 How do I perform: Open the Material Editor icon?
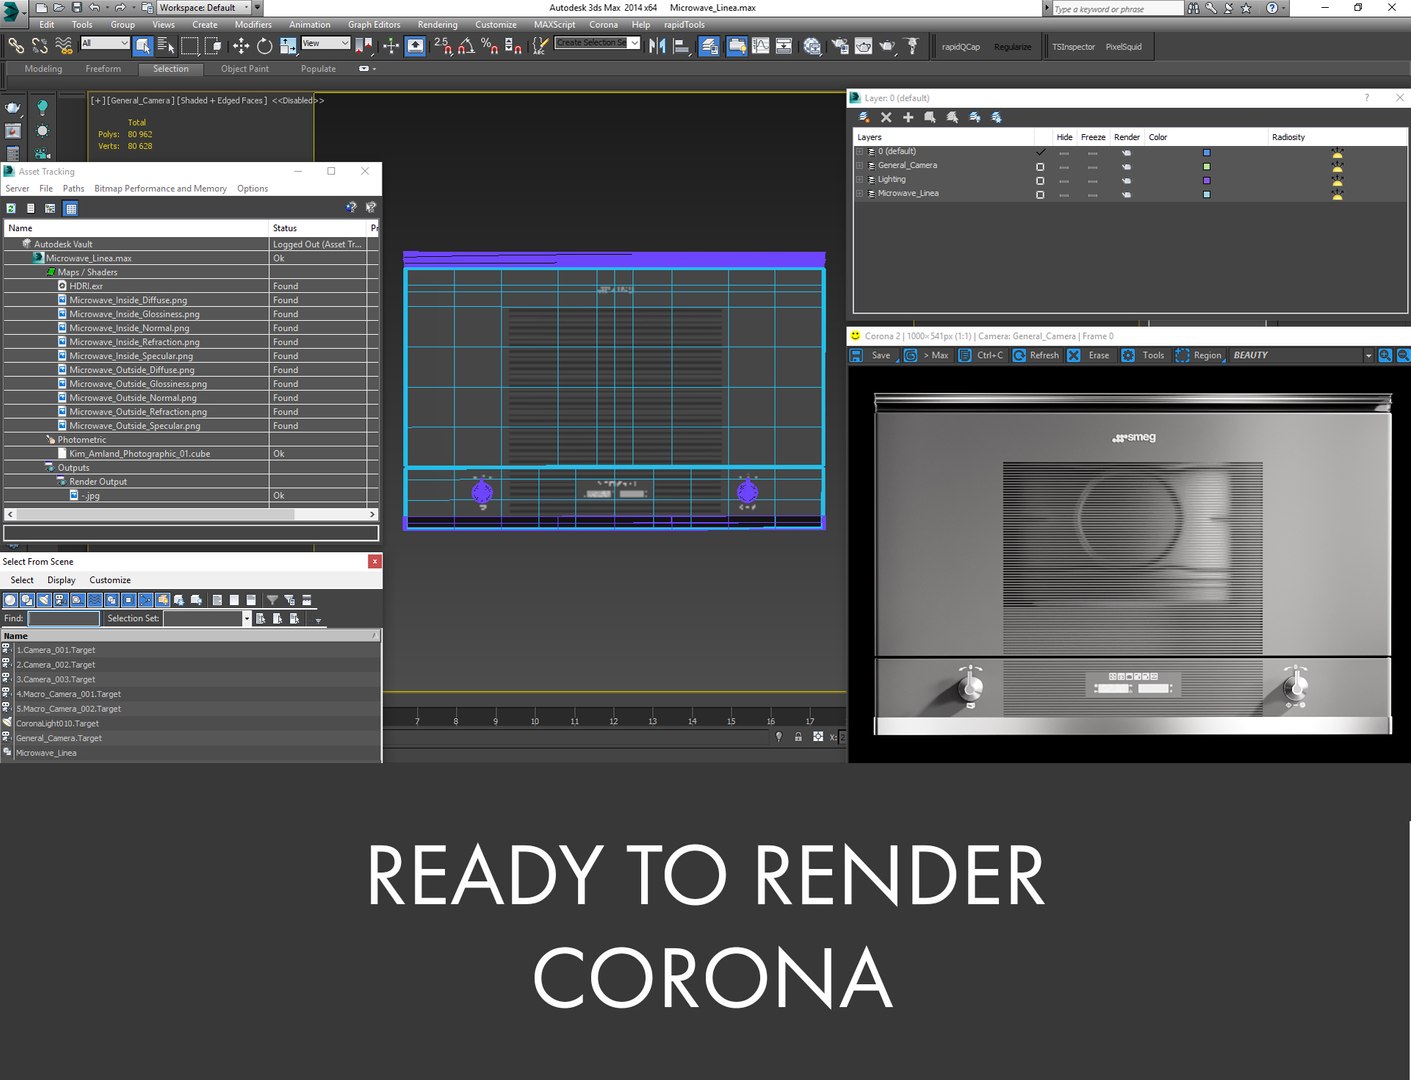click(812, 45)
